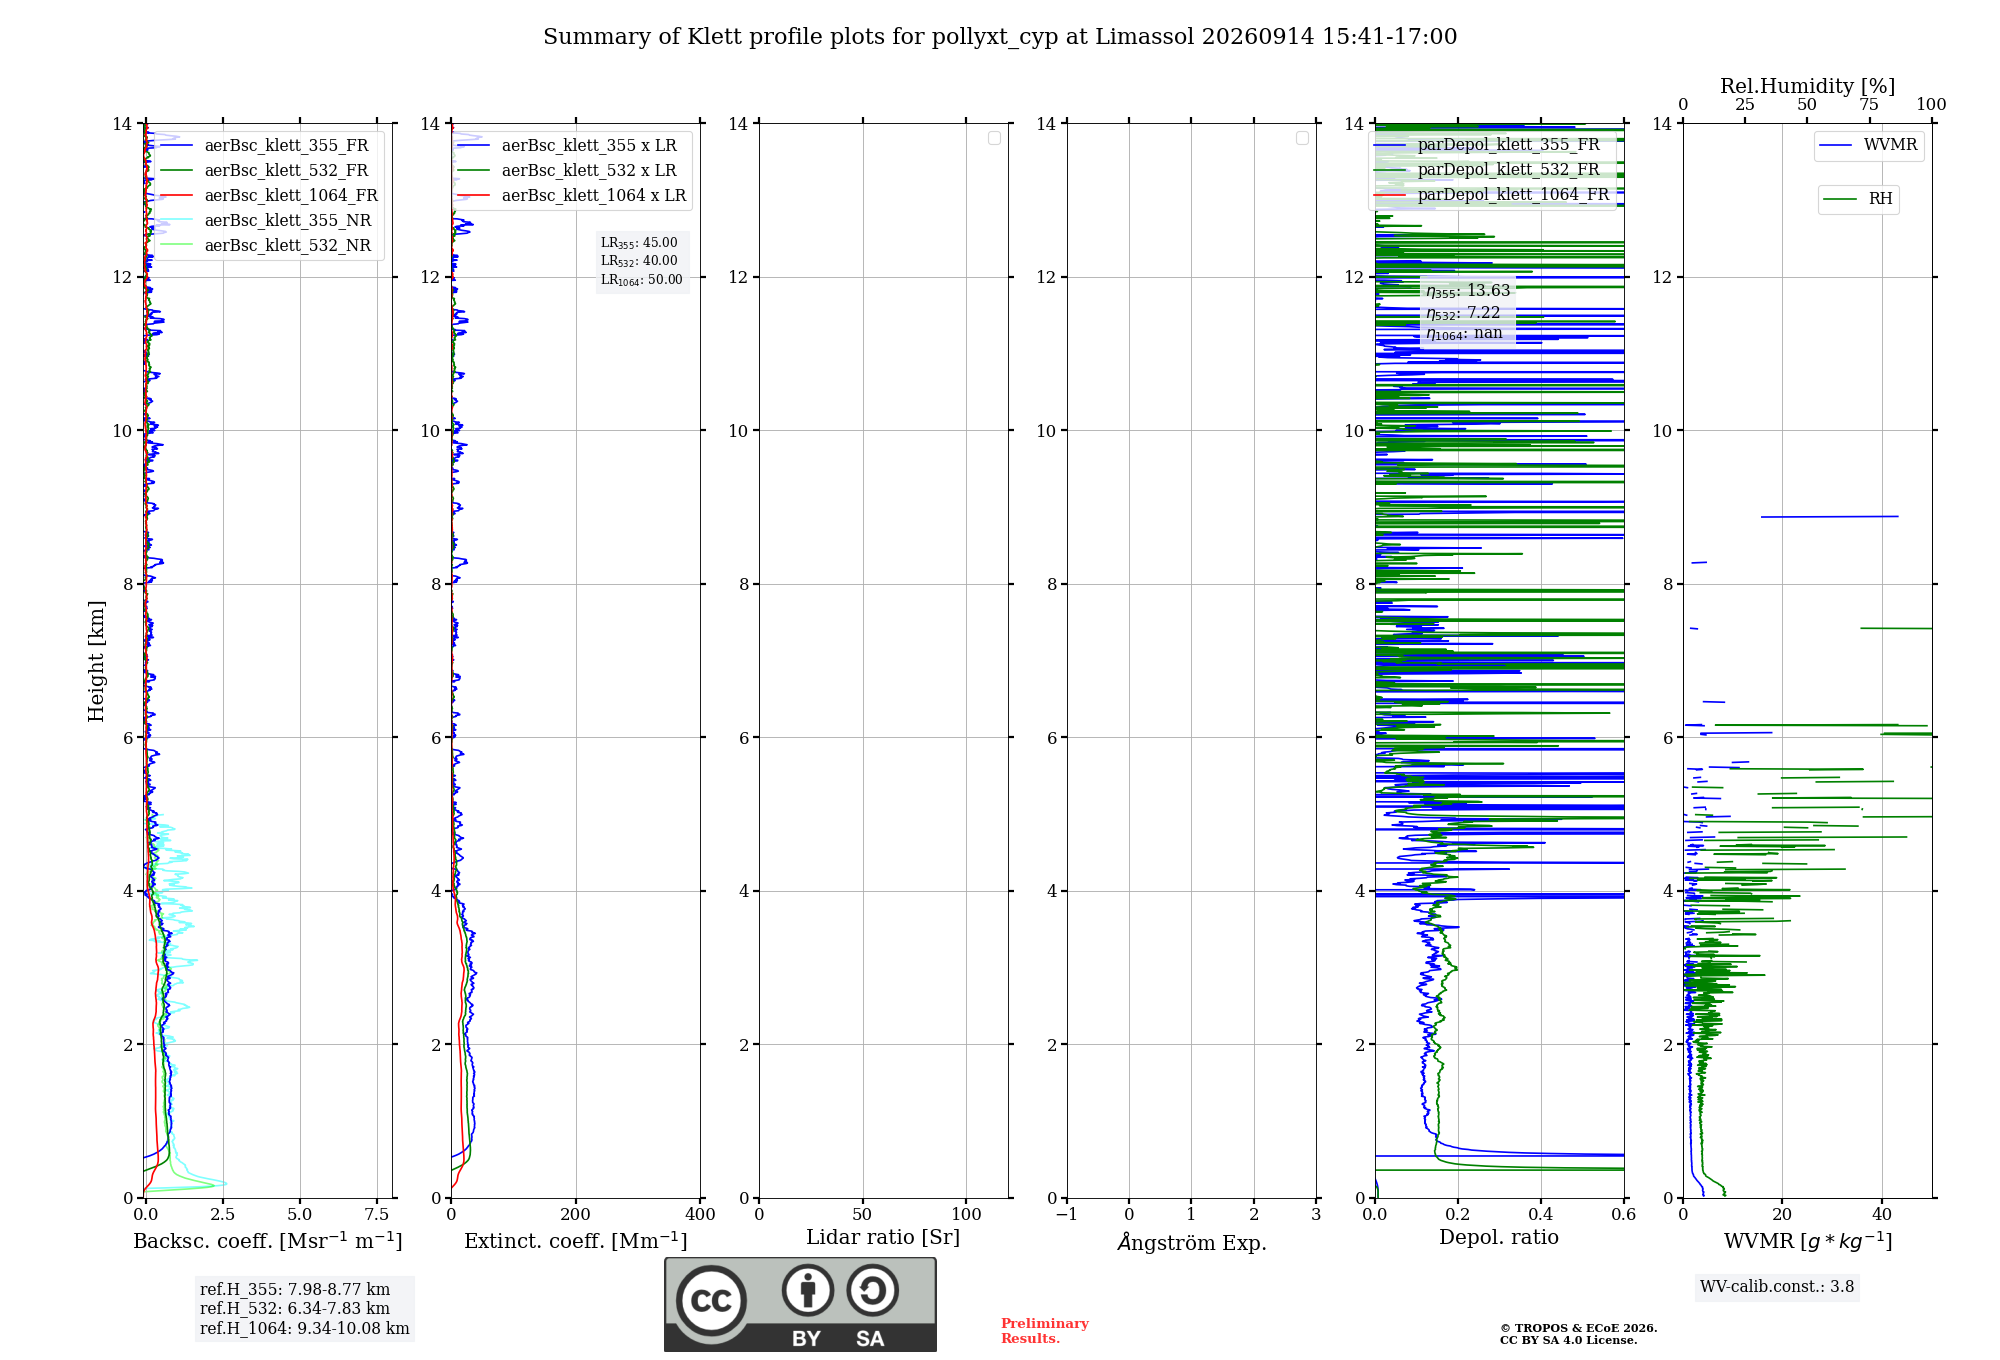Select aerBsc_klett_1064_FR legend entry
Viewport: 2000px width, 1360px height.
271,195
